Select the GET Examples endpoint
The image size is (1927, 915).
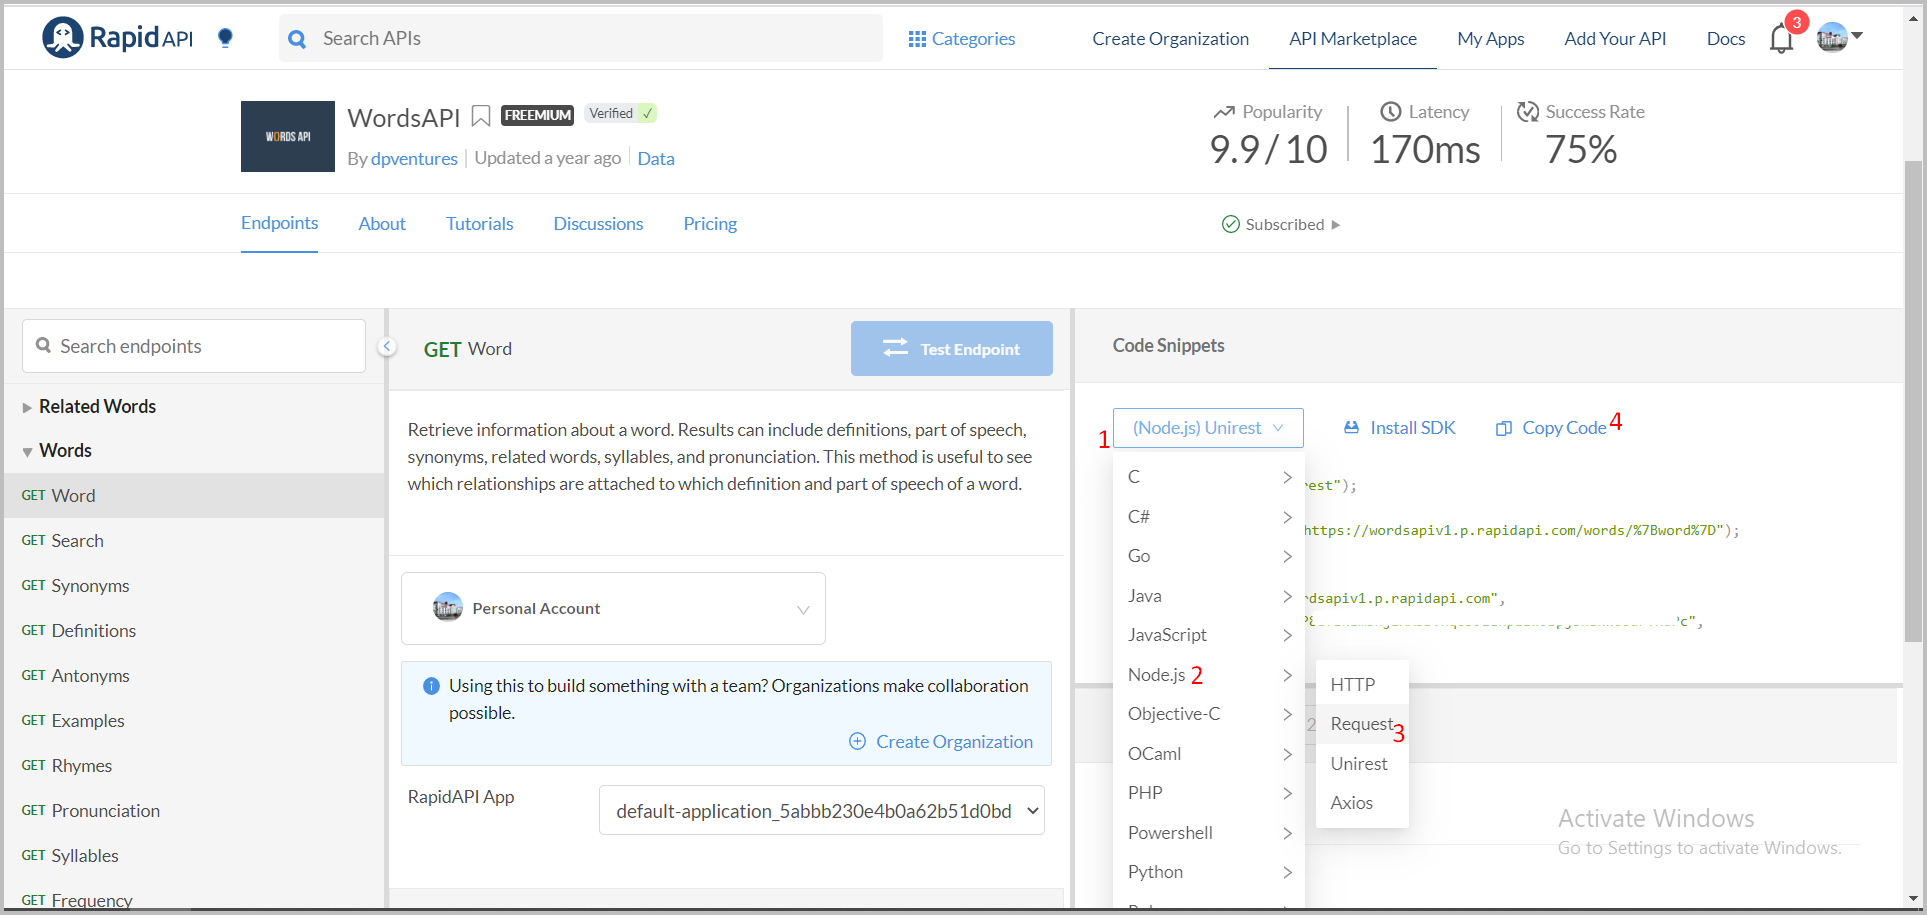click(194, 720)
